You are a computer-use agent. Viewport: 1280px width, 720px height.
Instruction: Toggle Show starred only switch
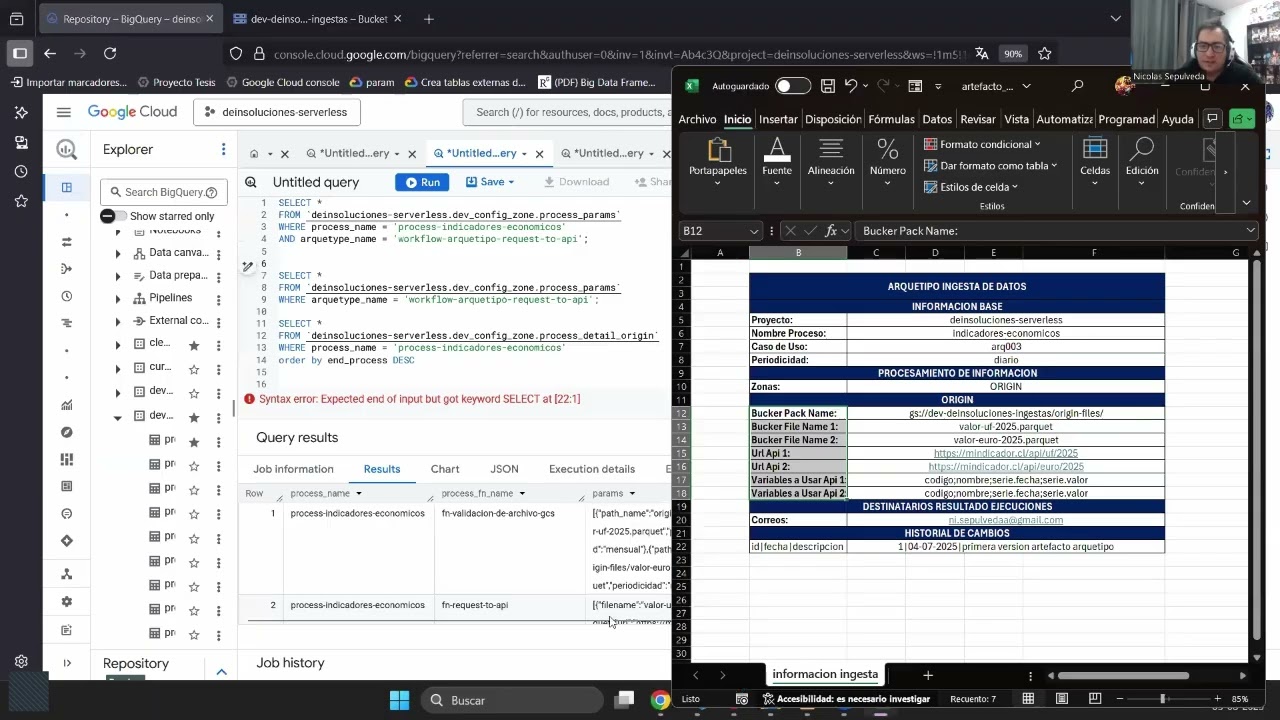(x=113, y=216)
